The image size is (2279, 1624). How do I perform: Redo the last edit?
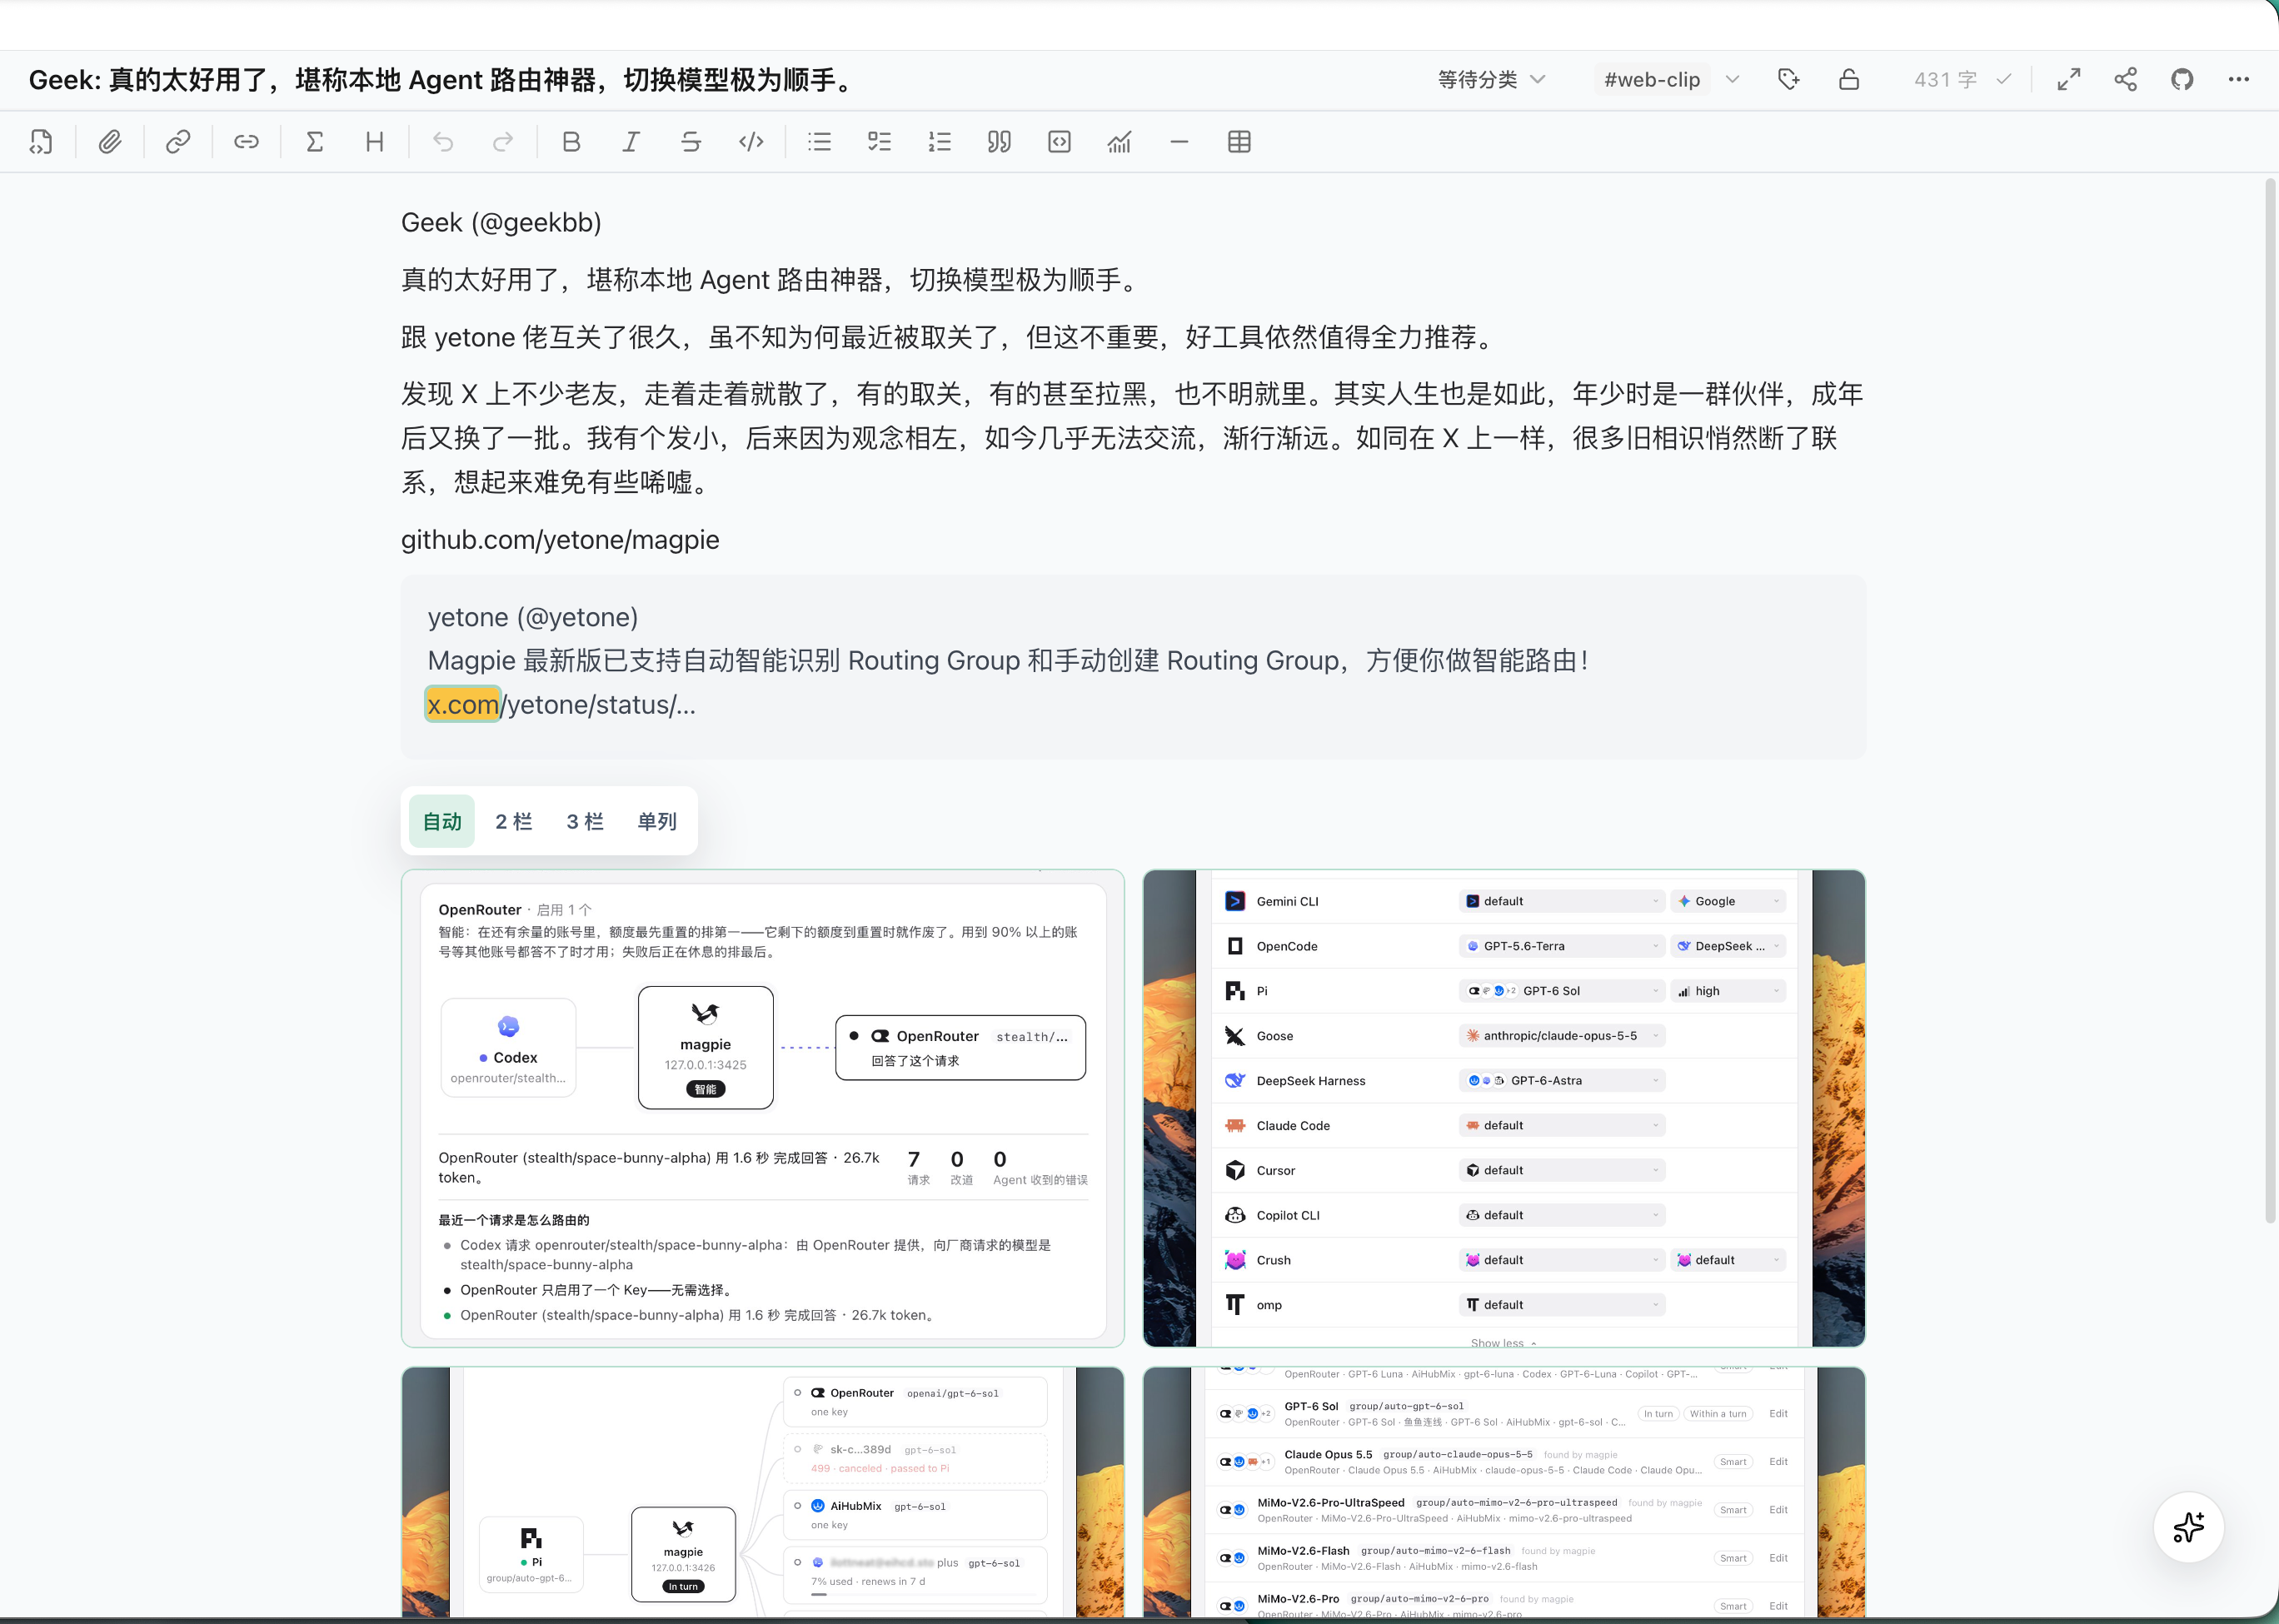click(503, 142)
